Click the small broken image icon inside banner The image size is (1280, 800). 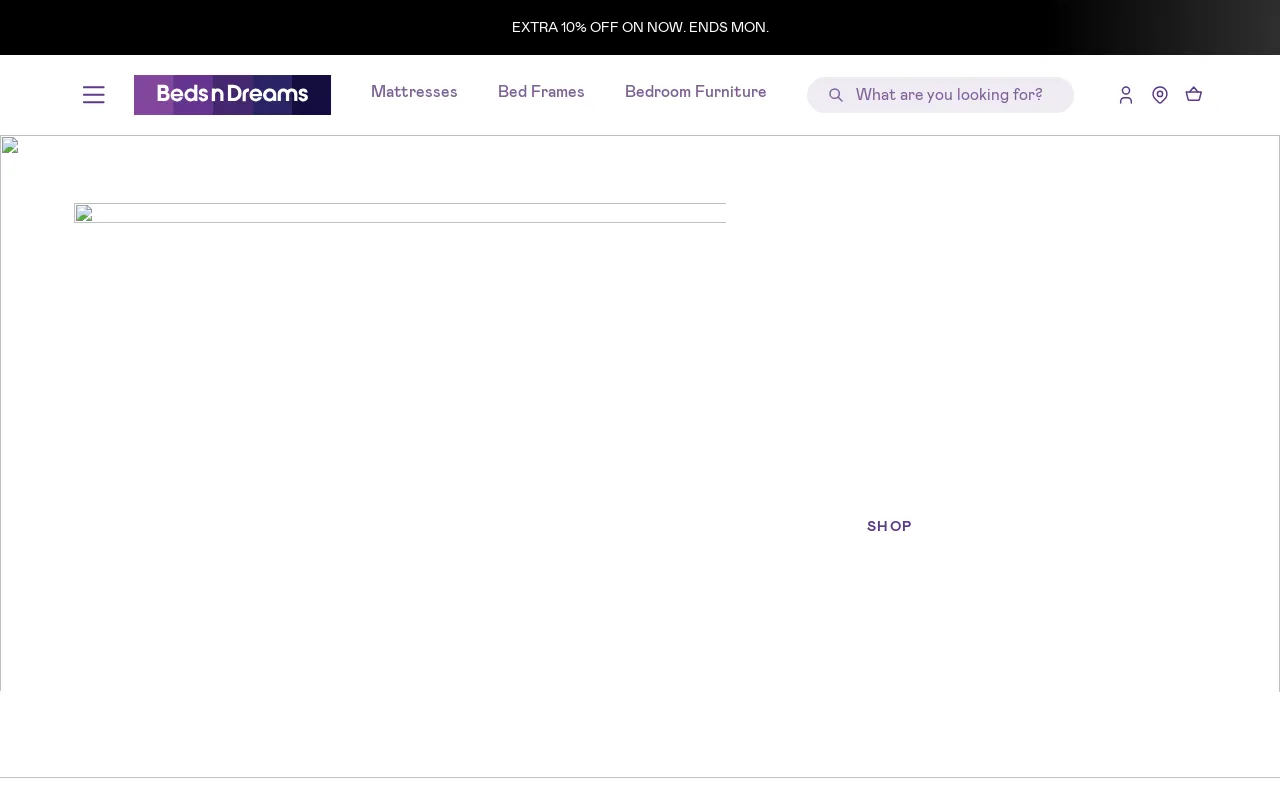click(x=83, y=213)
